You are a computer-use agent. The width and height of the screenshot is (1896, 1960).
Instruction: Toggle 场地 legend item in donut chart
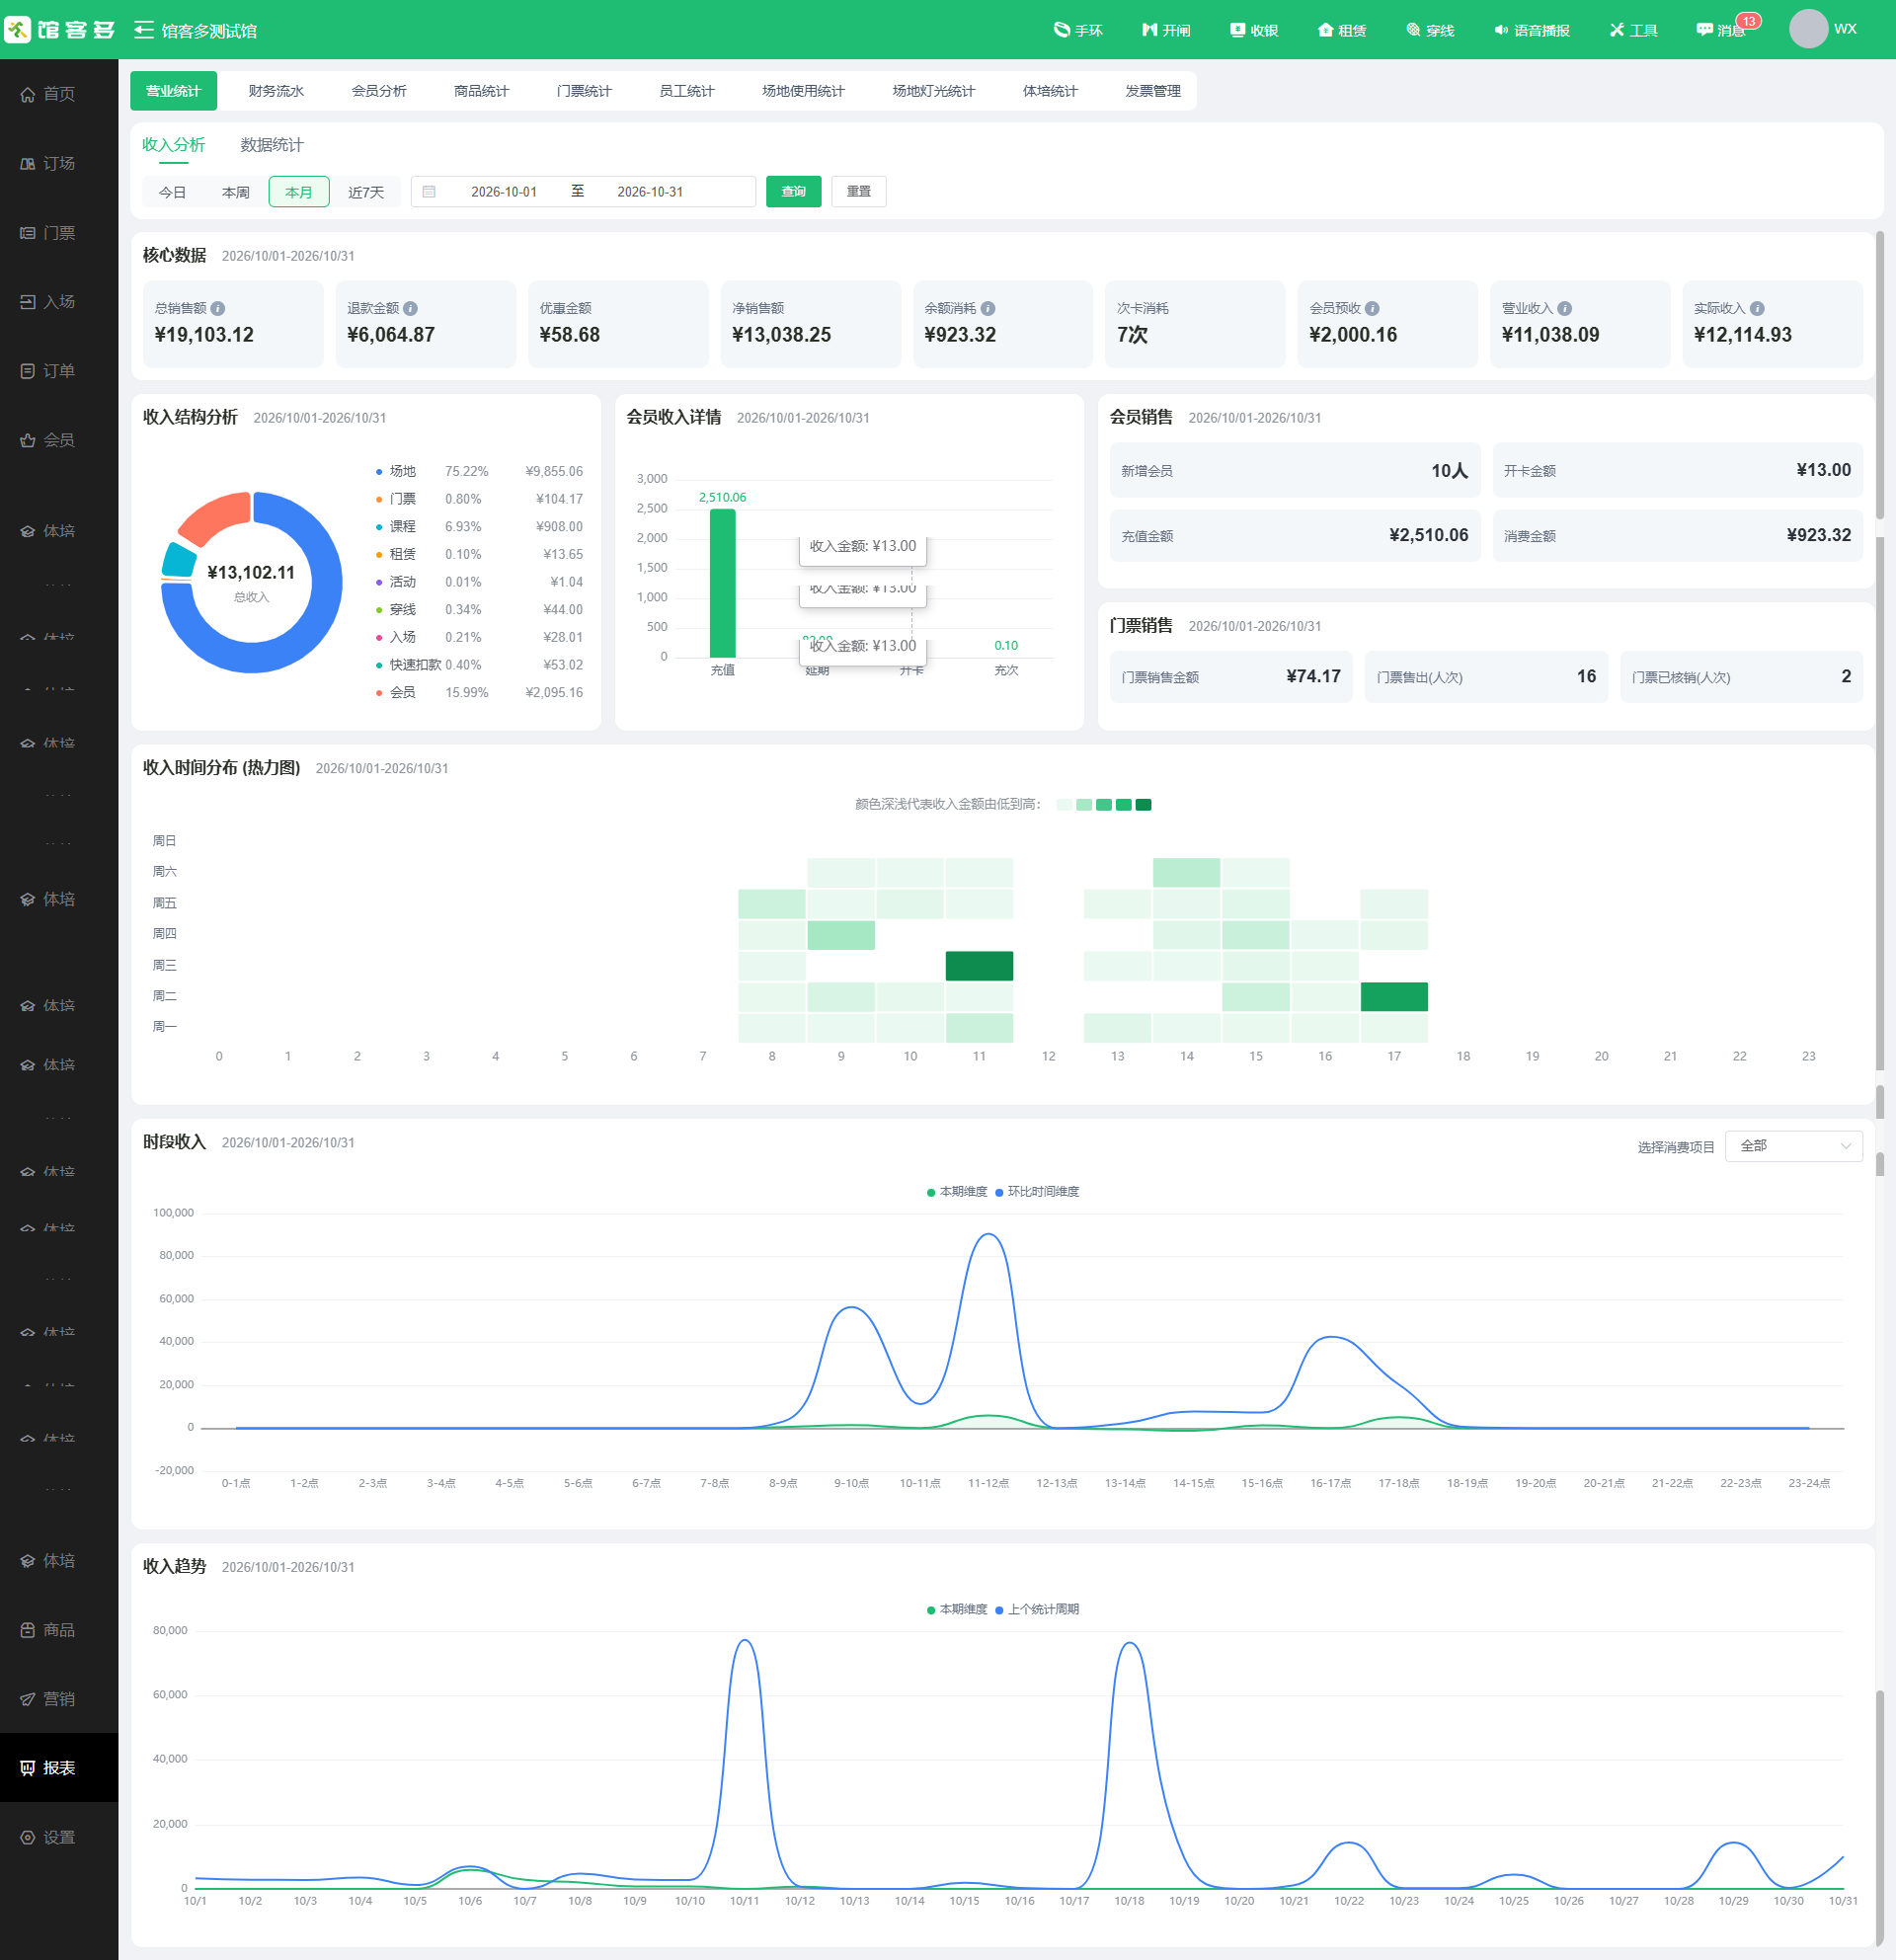pyautogui.click(x=396, y=471)
